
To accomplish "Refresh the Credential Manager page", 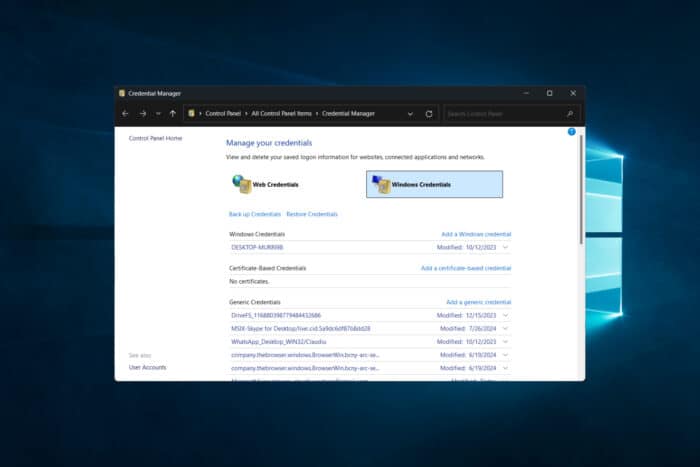I will point(429,114).
